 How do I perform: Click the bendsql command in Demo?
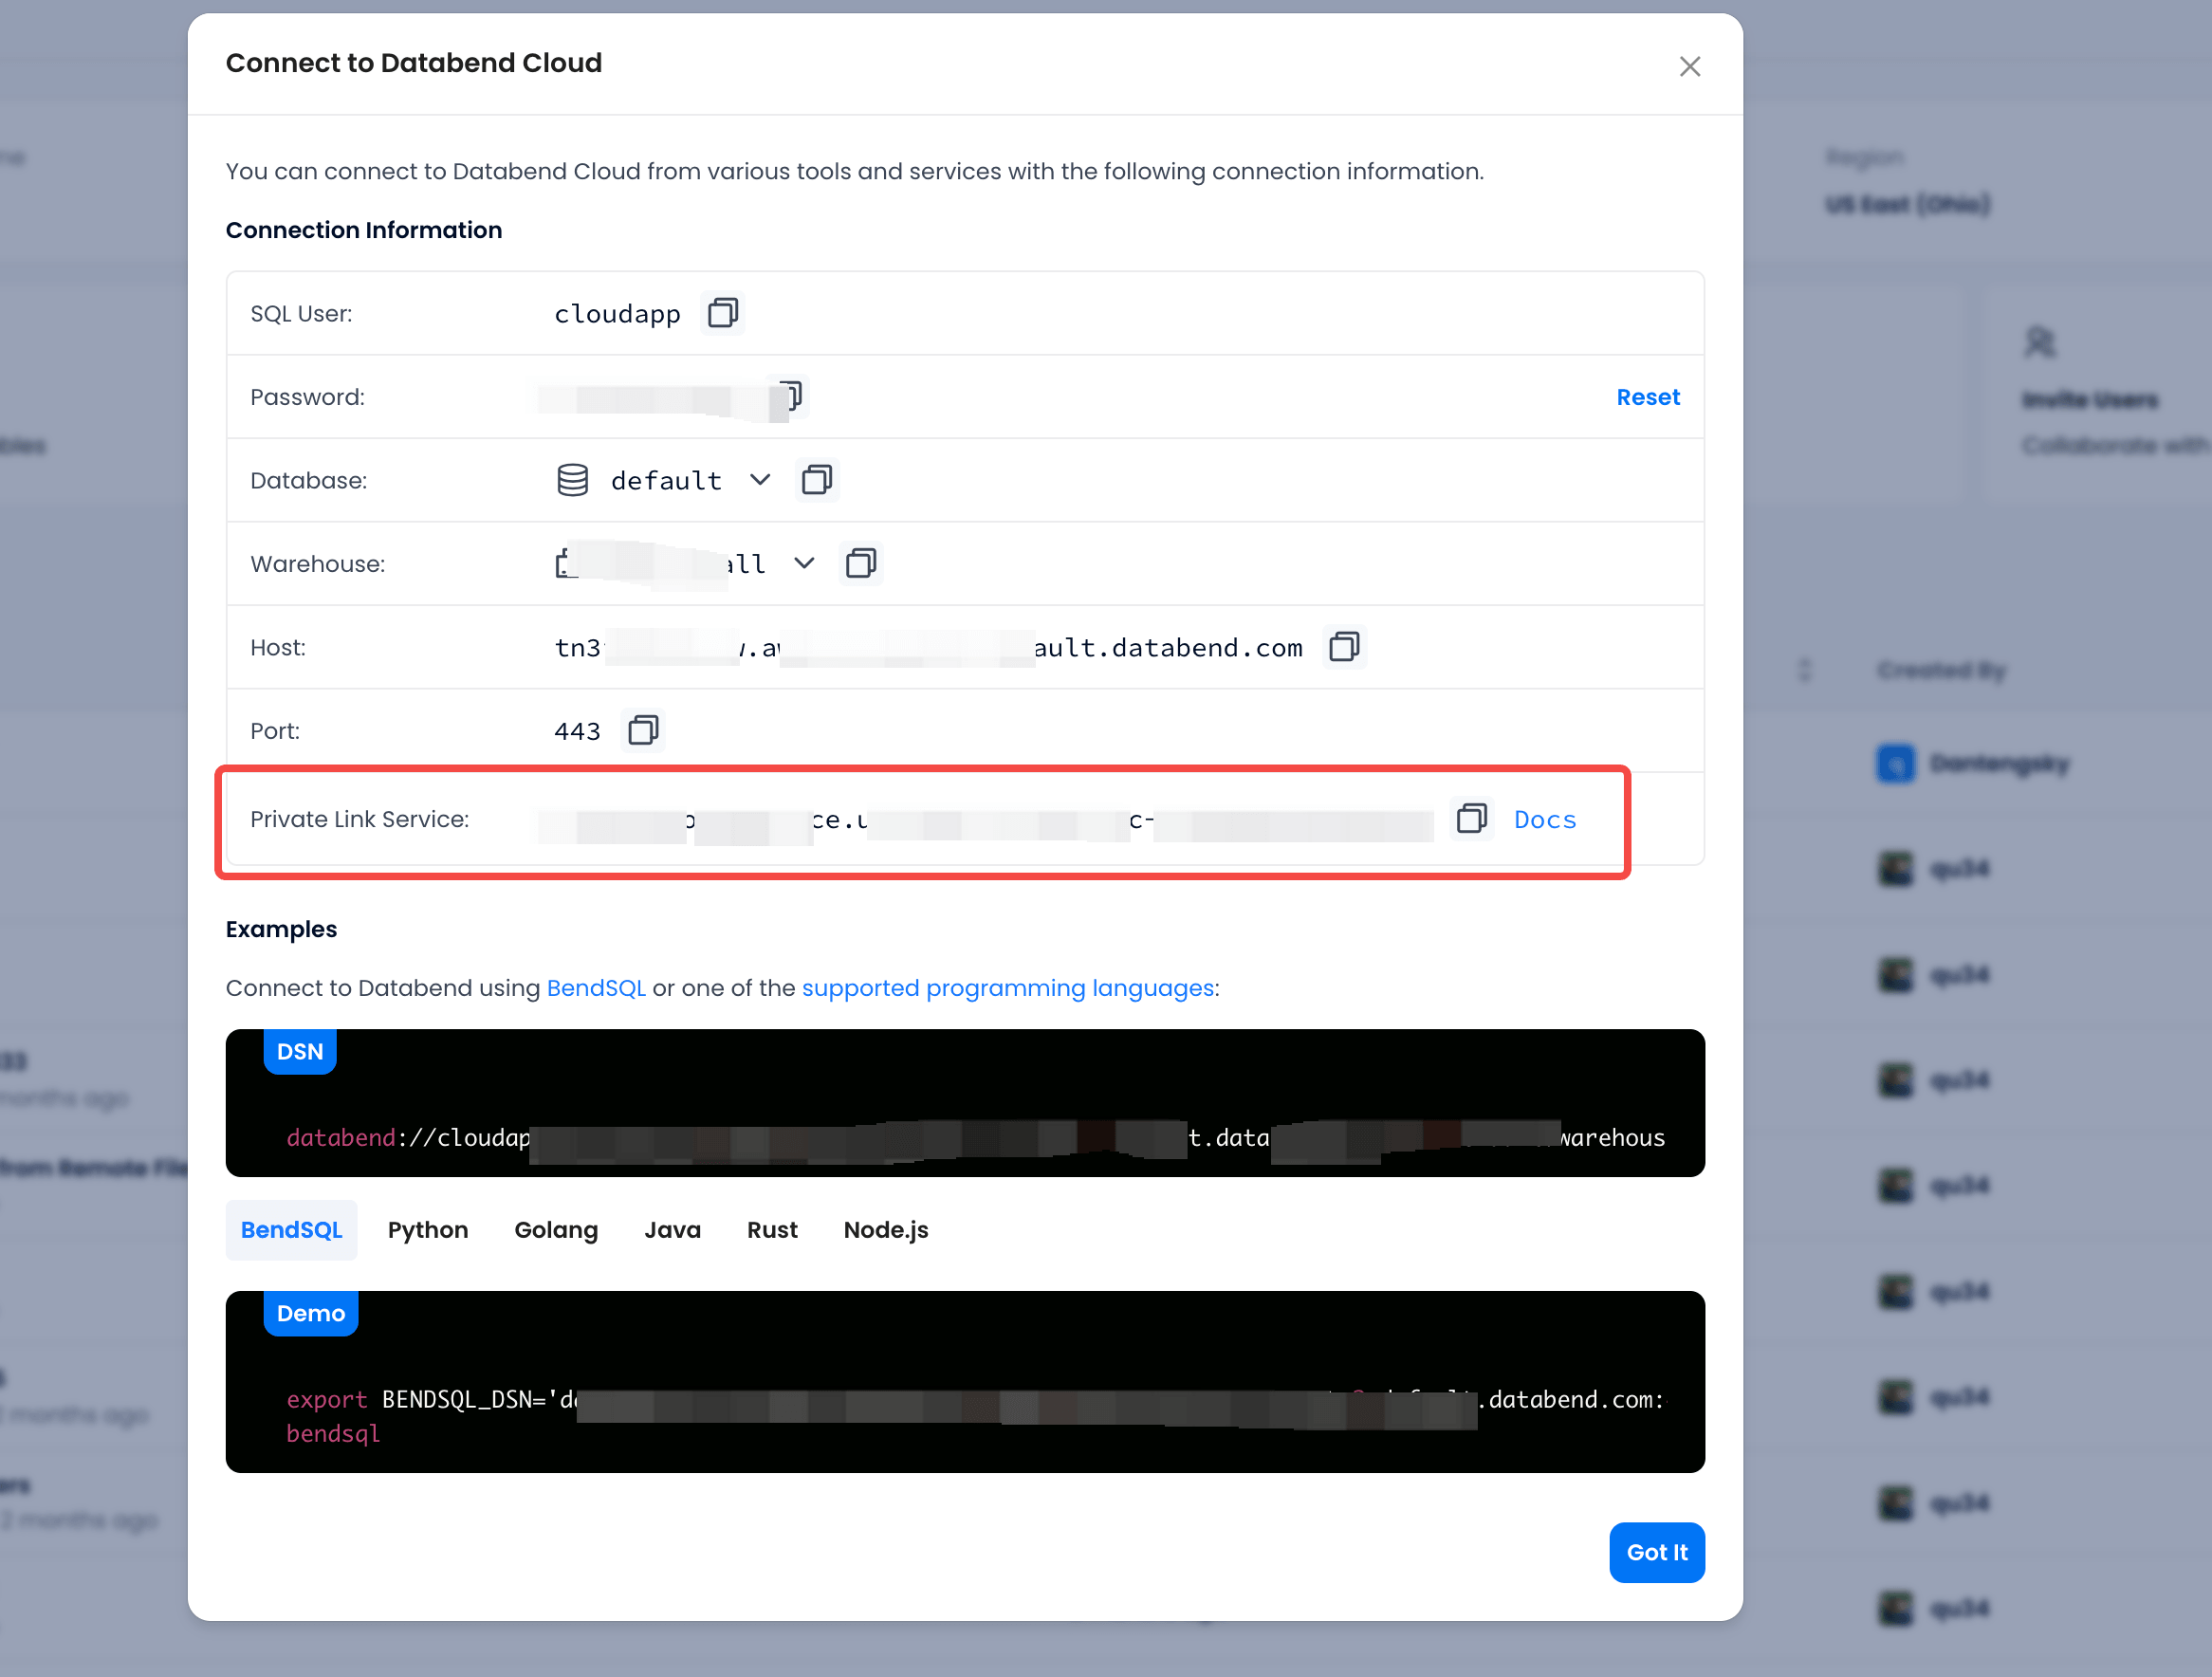click(x=333, y=1434)
